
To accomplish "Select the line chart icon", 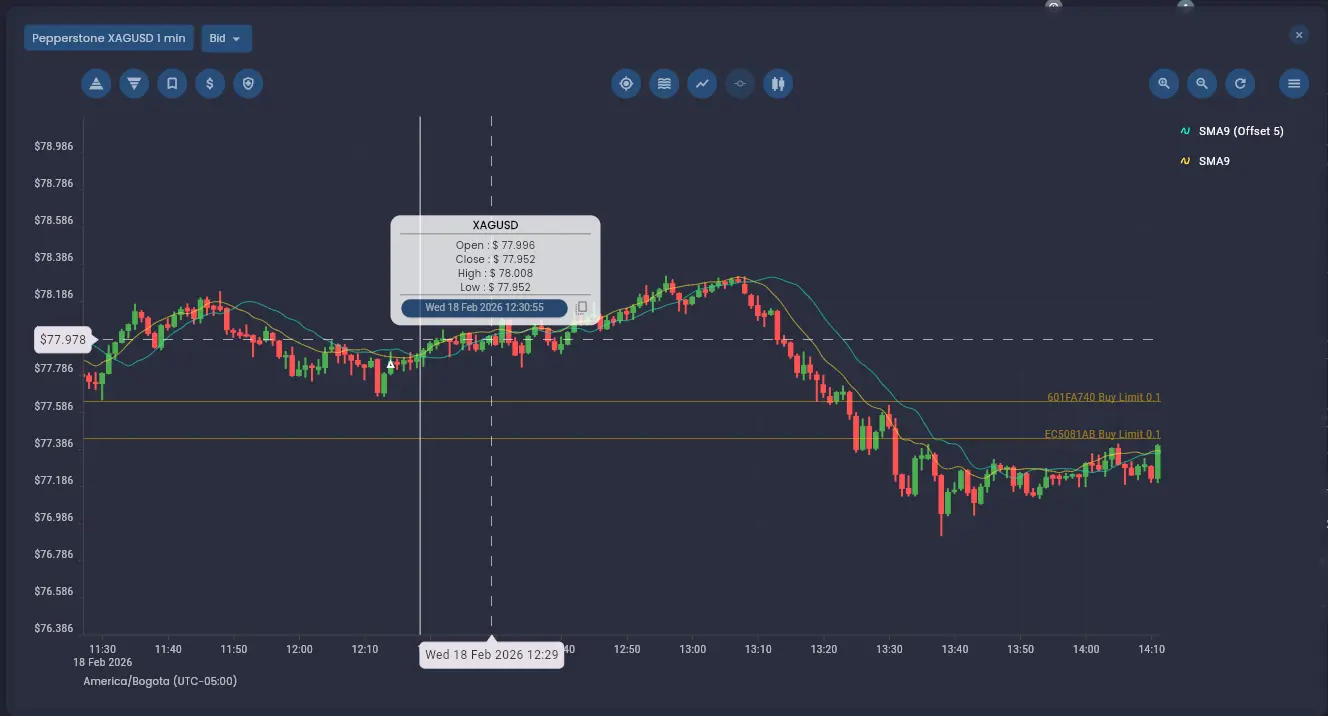I will point(702,84).
